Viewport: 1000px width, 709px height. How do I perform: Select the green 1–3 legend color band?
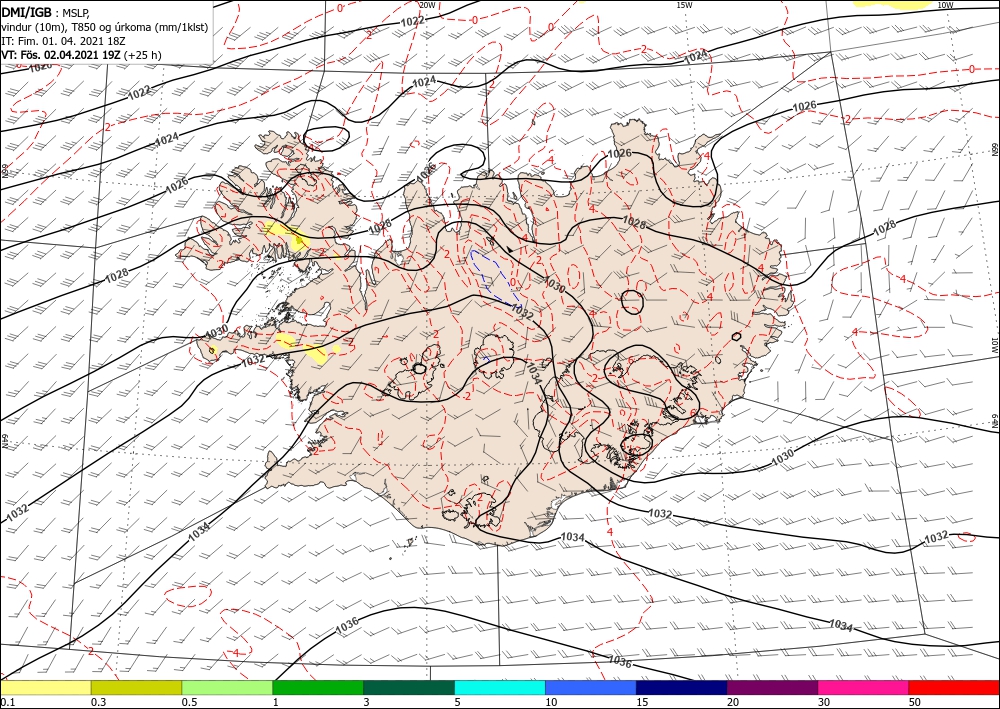[318, 687]
